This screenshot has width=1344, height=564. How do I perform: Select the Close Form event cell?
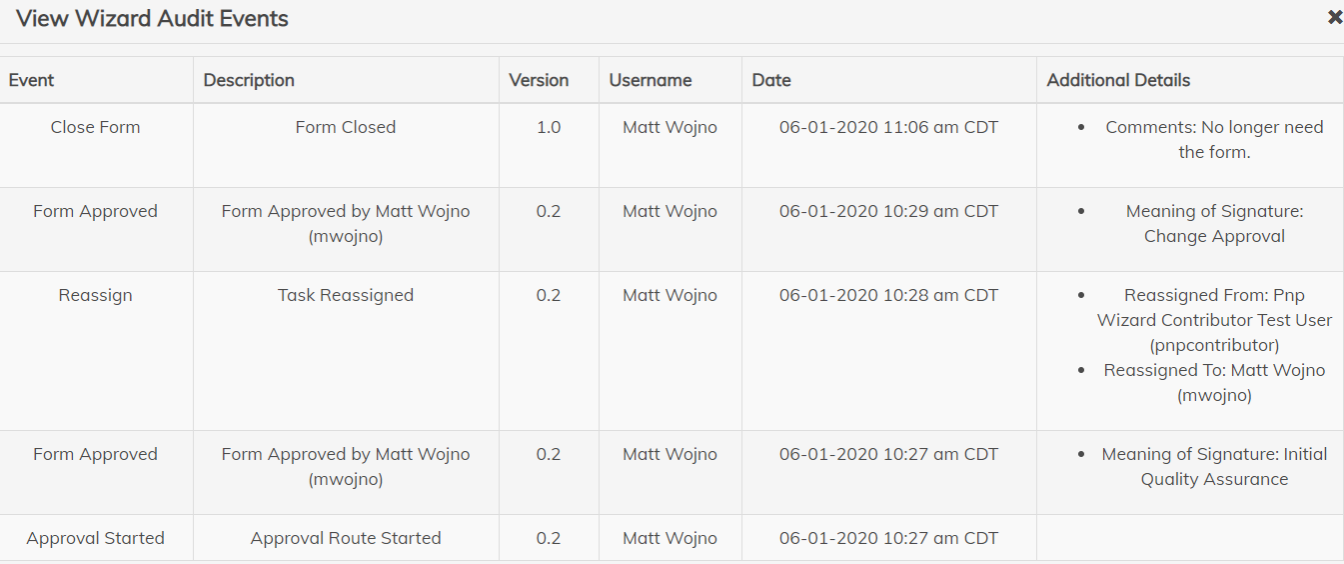point(96,127)
